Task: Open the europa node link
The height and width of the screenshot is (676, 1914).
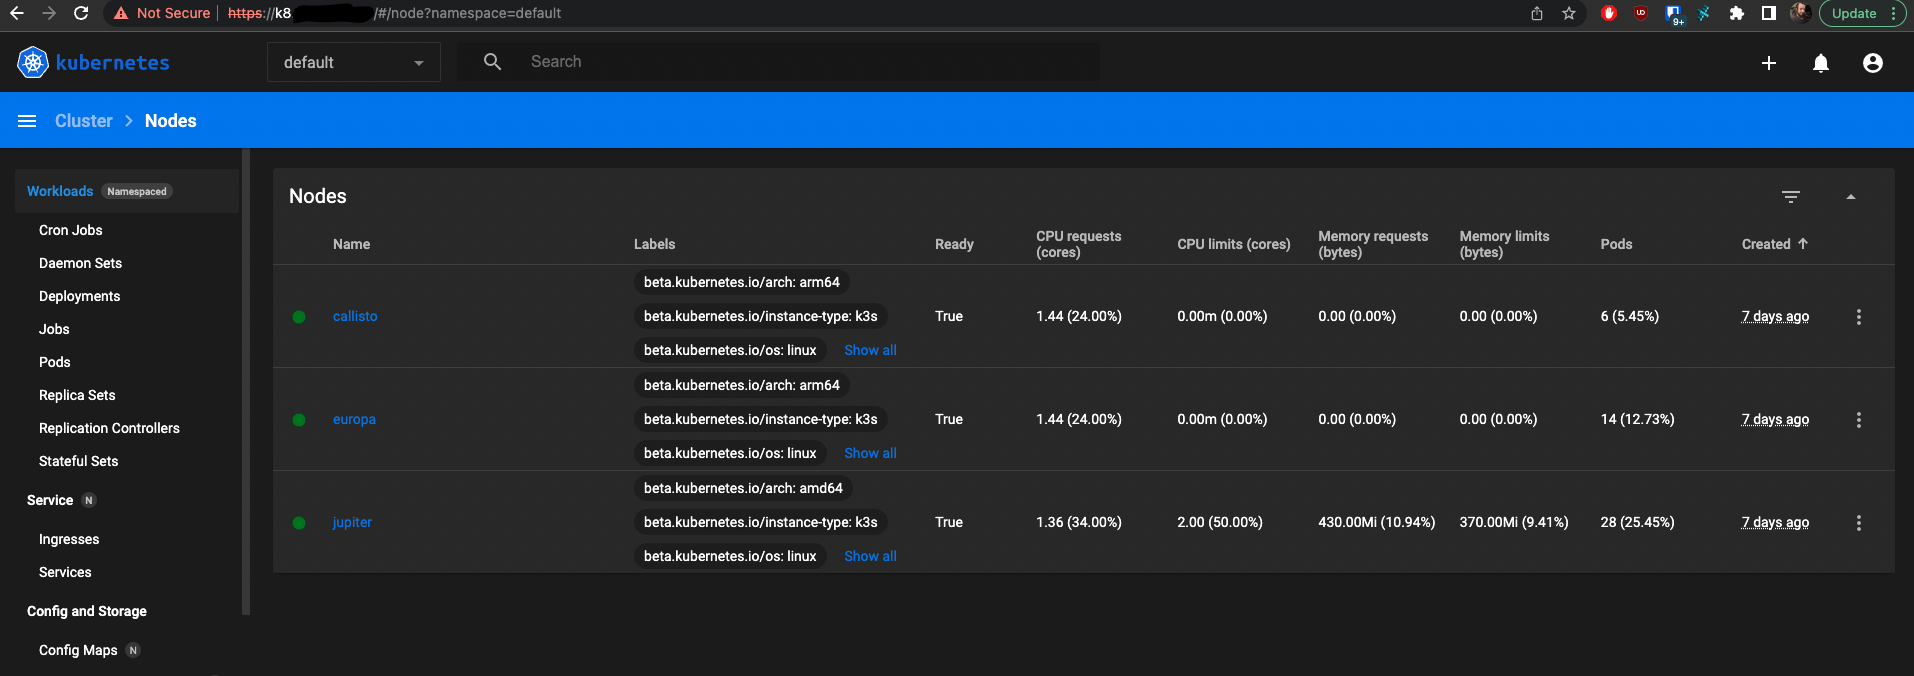Action: coord(354,419)
